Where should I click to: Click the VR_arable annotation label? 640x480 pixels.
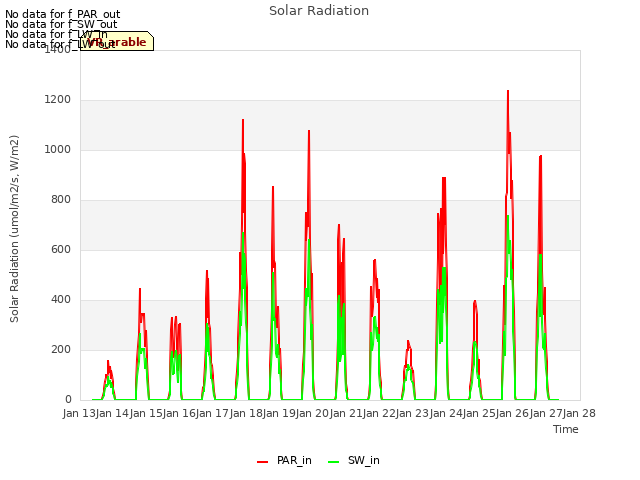coord(117,42)
